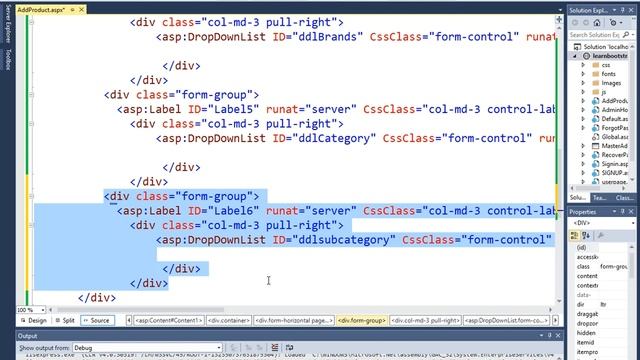Collapse the selected Label6 form-group div outline
The image size is (640, 360).
[x=31, y=196]
